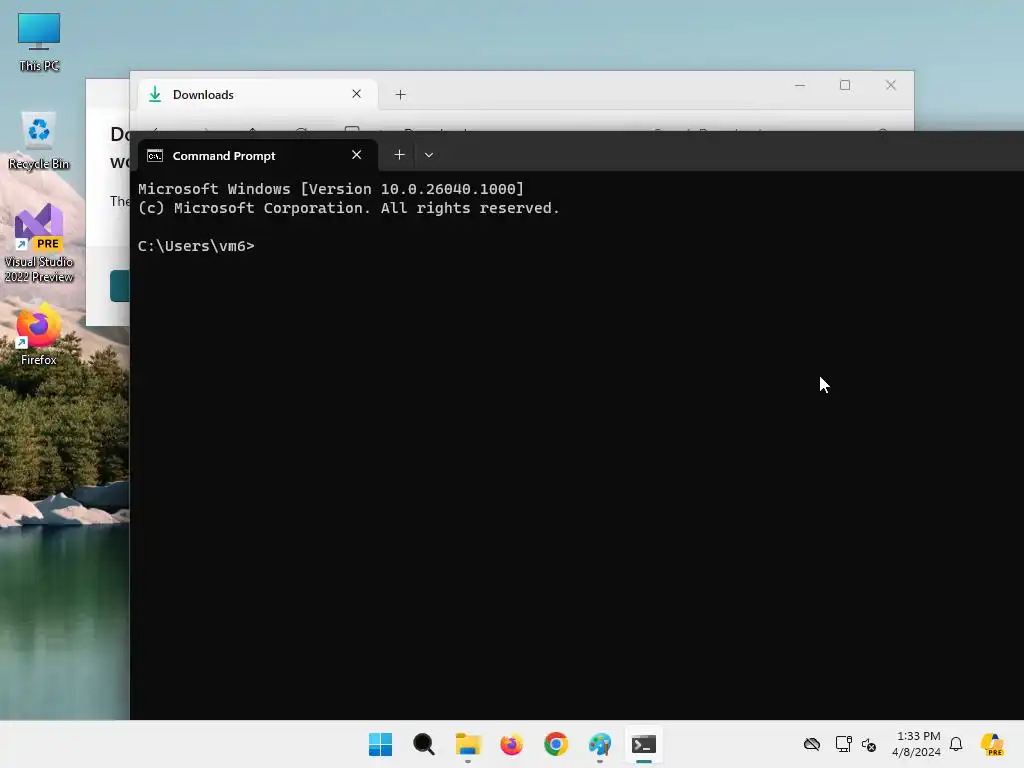Click the Microsoft Windows version text line
This screenshot has height=768, width=1024.
pyautogui.click(x=330, y=189)
